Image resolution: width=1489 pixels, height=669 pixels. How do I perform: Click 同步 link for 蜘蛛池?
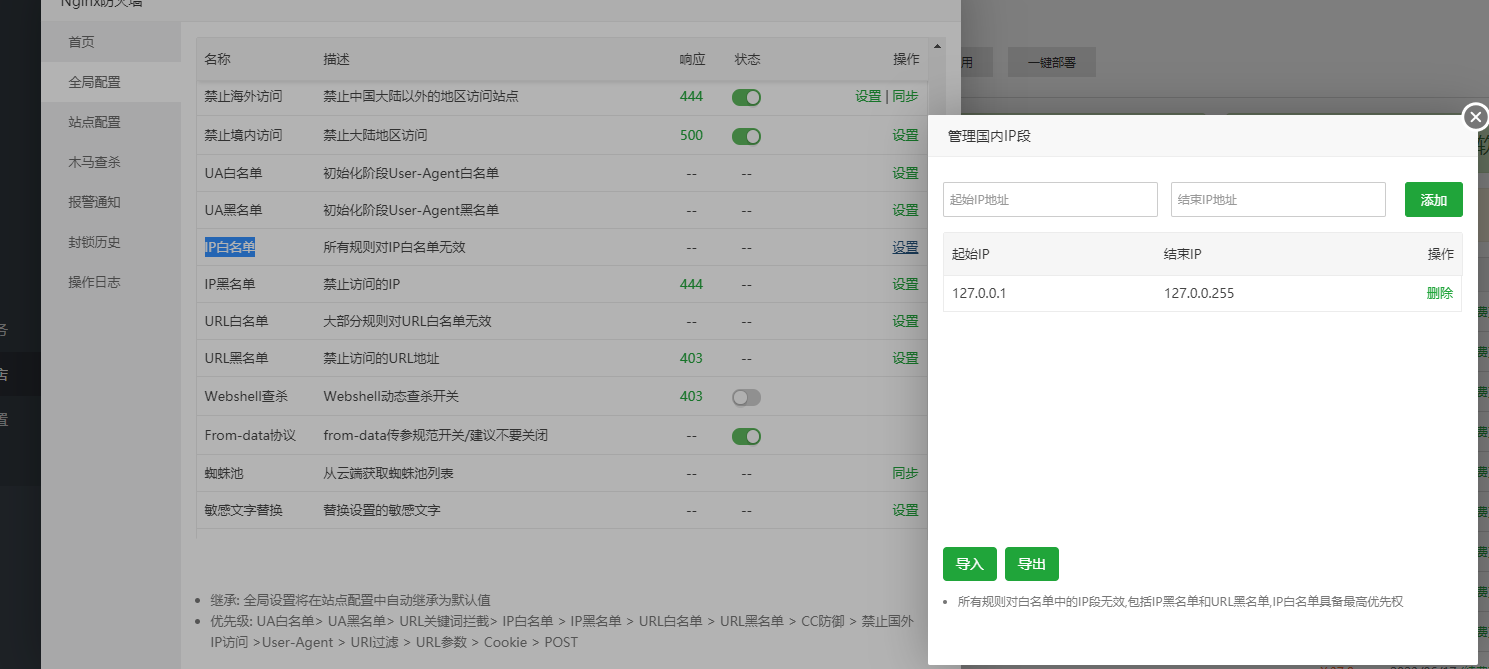tap(905, 473)
